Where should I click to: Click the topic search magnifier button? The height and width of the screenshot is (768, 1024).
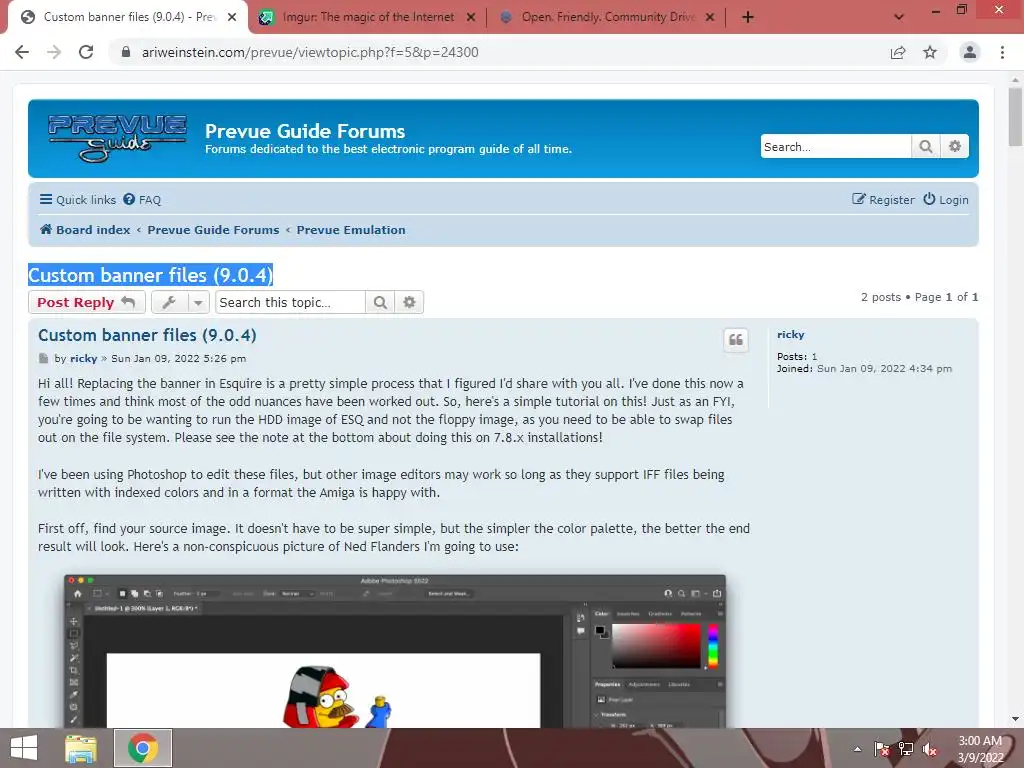coord(380,302)
